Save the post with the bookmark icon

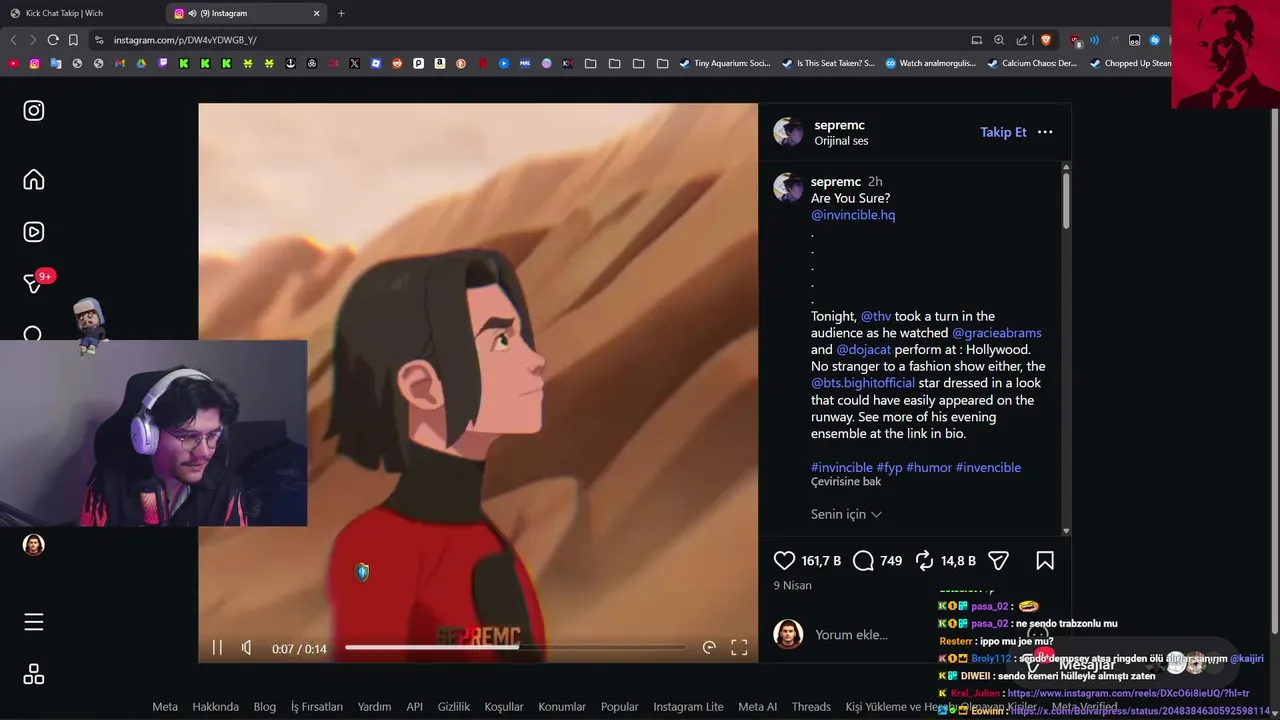pyautogui.click(x=1045, y=561)
